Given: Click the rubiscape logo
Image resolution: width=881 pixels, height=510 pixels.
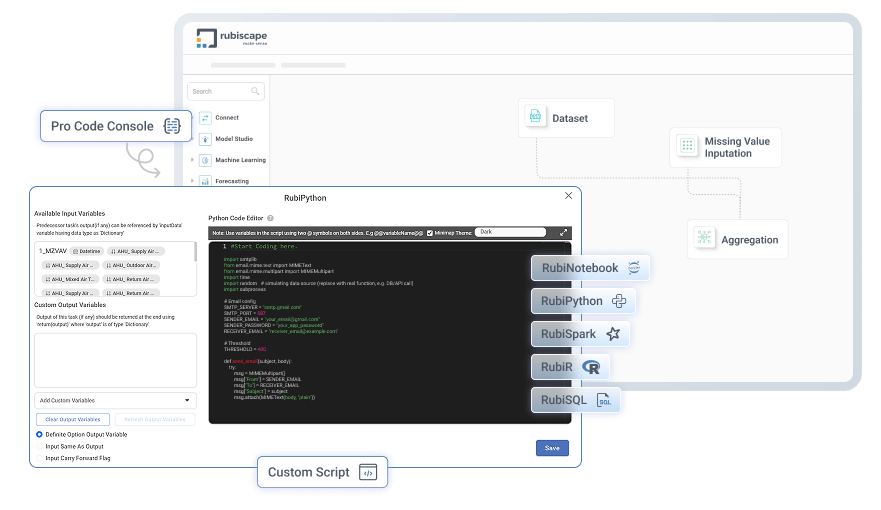Looking at the screenshot, I should click(231, 38).
